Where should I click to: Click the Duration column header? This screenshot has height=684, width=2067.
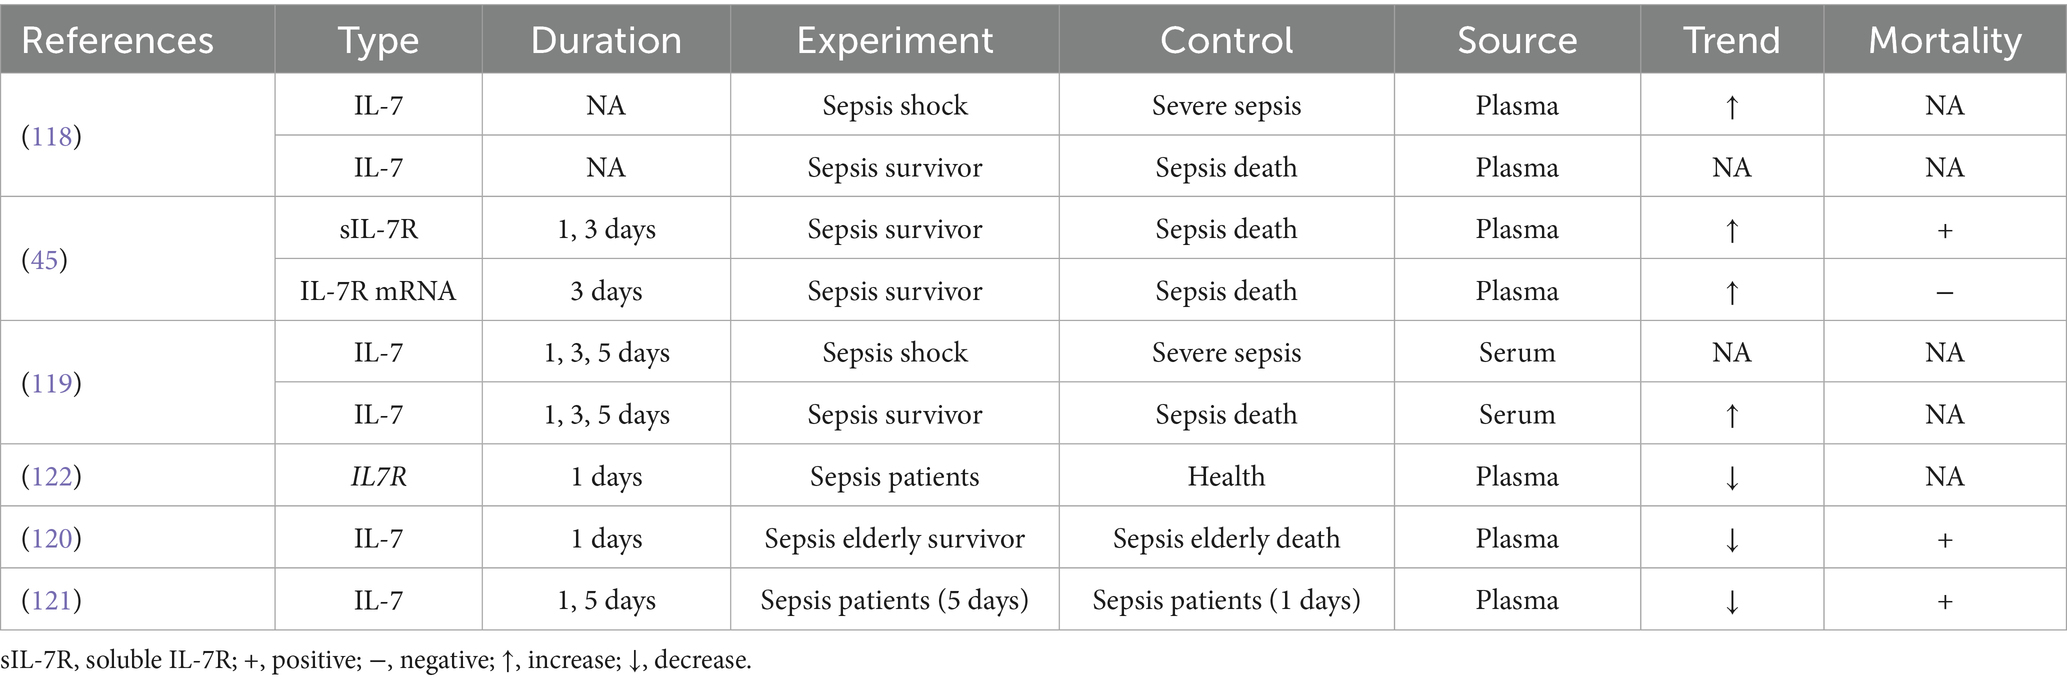pos(606,40)
